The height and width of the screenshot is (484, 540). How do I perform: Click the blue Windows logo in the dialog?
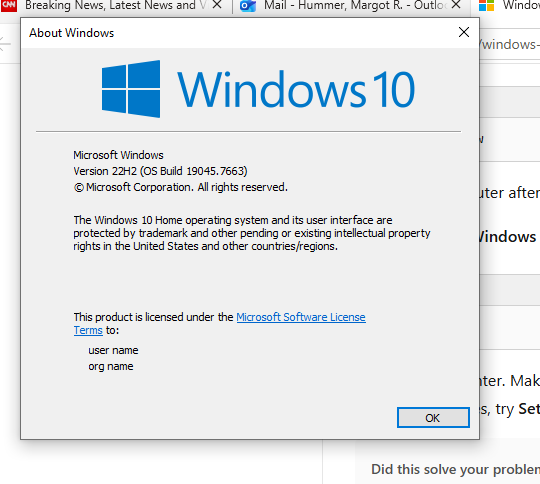(x=131, y=89)
